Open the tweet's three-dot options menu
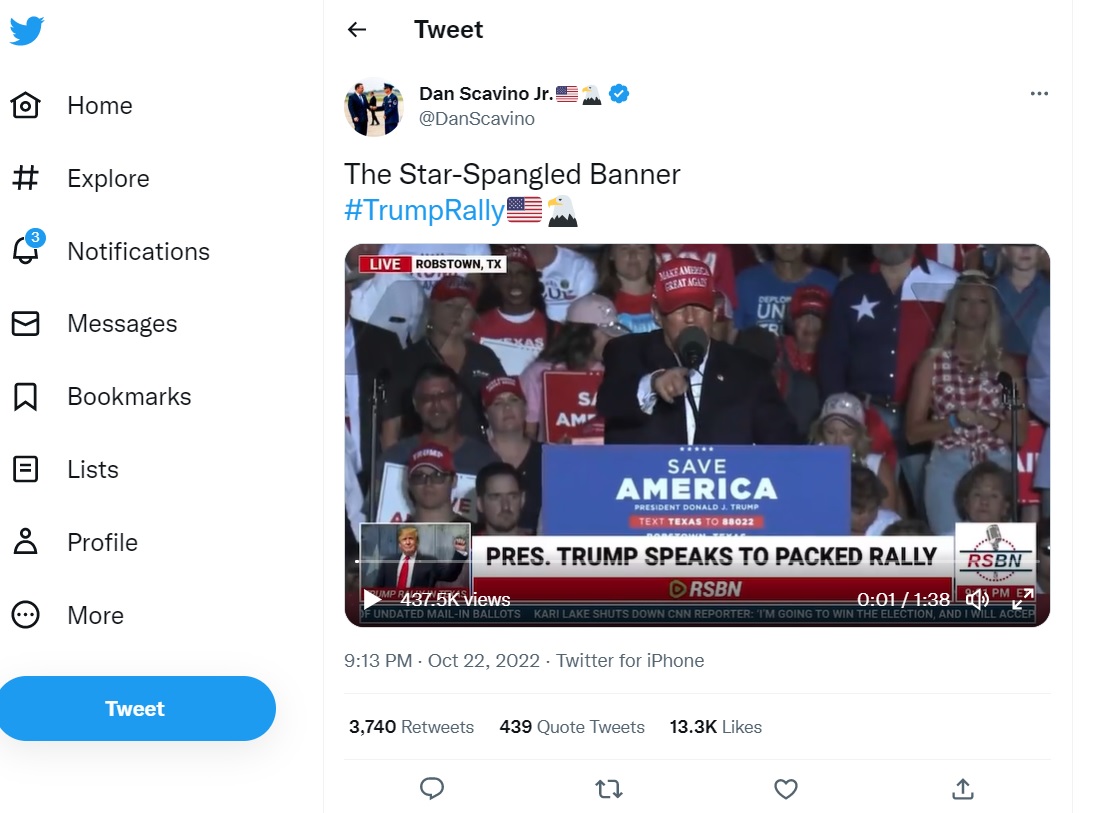The height and width of the screenshot is (813, 1097). [x=1040, y=93]
